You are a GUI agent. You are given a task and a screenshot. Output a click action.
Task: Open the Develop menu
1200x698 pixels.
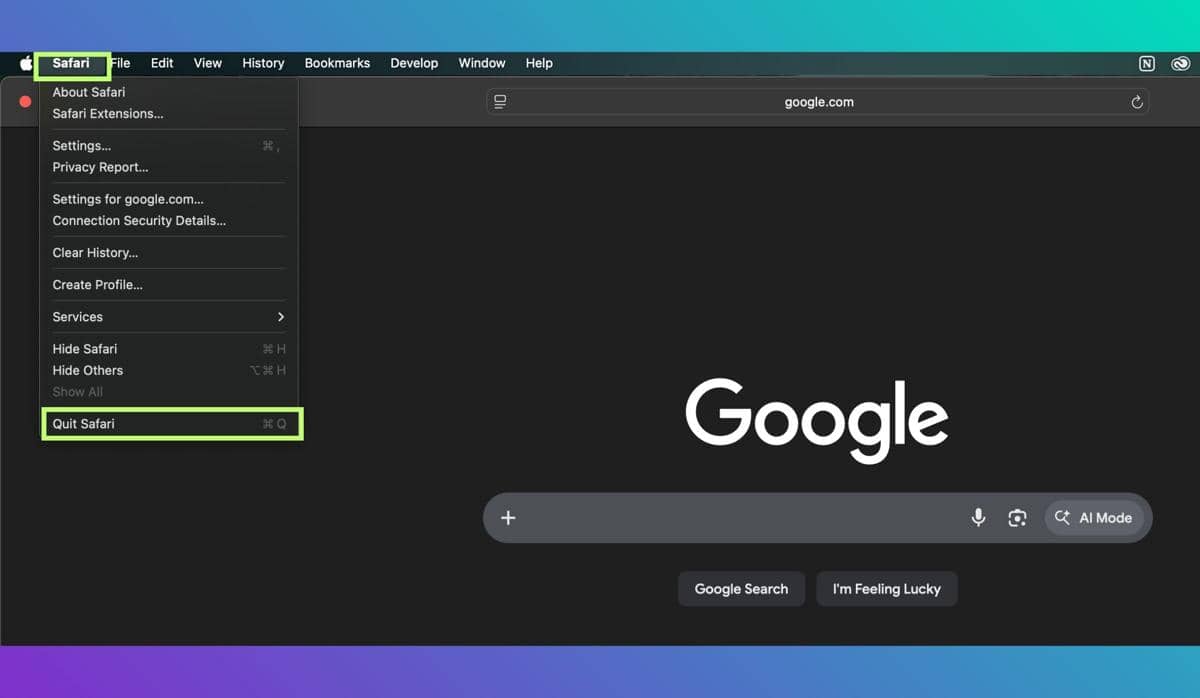click(414, 63)
